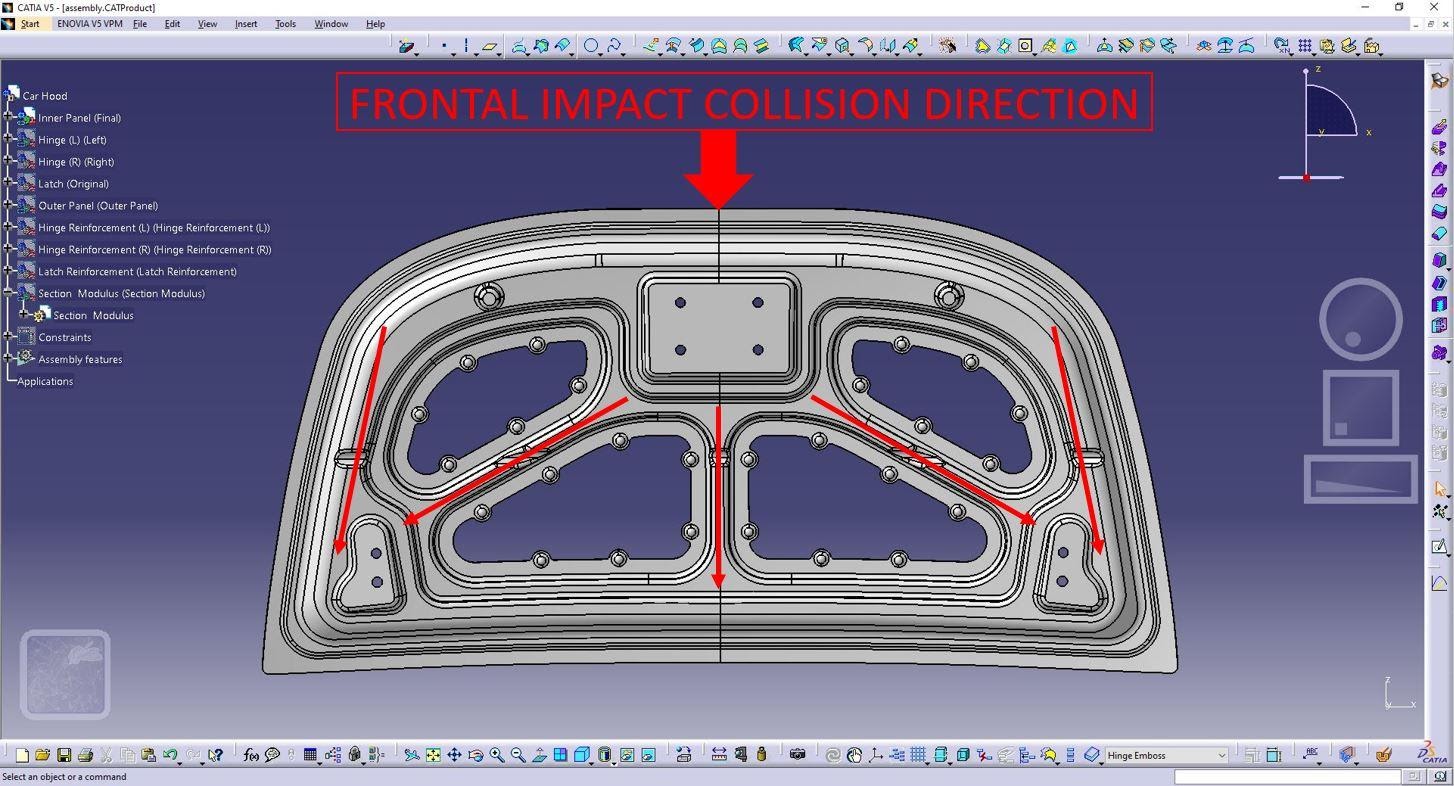The image size is (1454, 786).
Task: Click the Save icon in bottom toolbar
Action: point(64,755)
